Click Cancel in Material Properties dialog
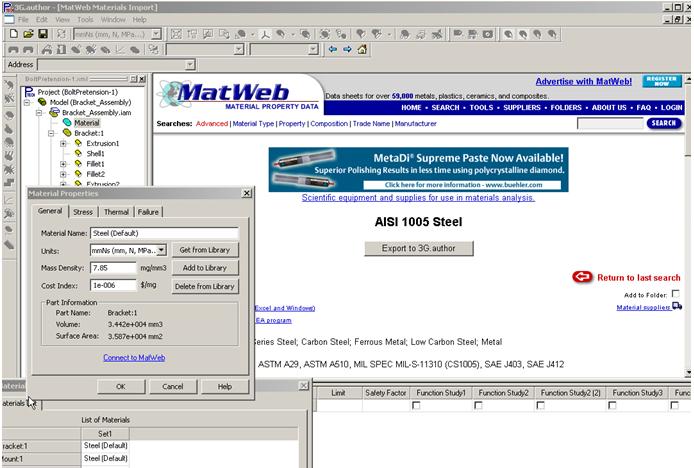Screen dimensions: 694x468 173,387
